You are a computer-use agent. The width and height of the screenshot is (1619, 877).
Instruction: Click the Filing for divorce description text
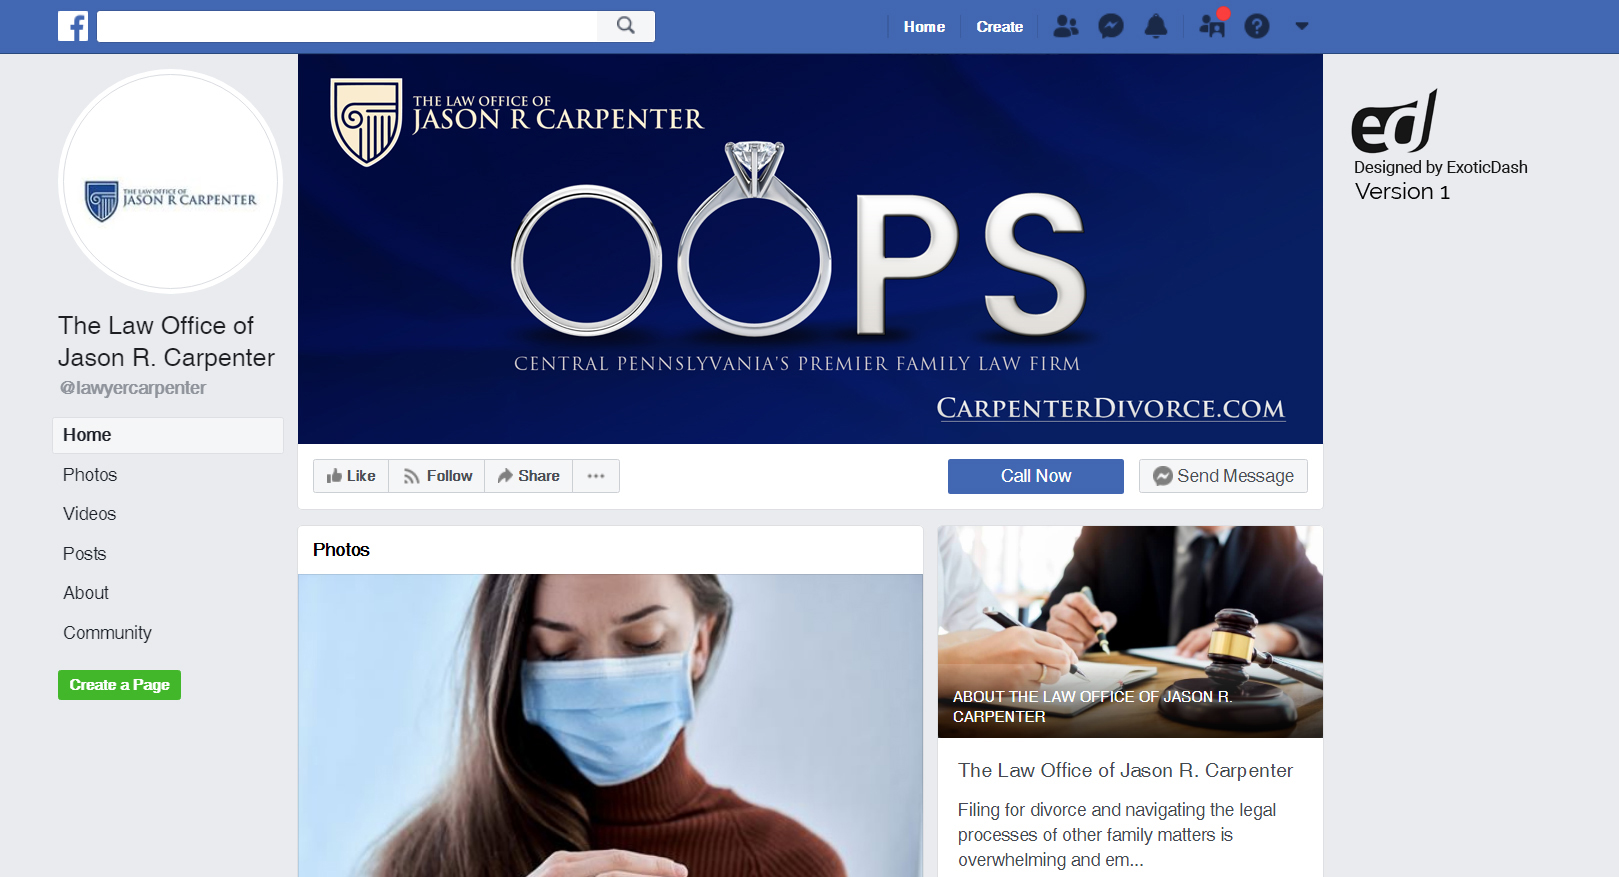coord(1117,835)
